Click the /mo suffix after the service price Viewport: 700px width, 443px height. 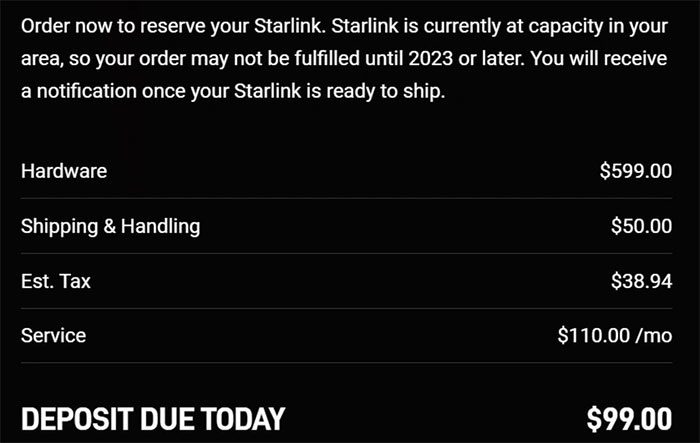point(654,335)
